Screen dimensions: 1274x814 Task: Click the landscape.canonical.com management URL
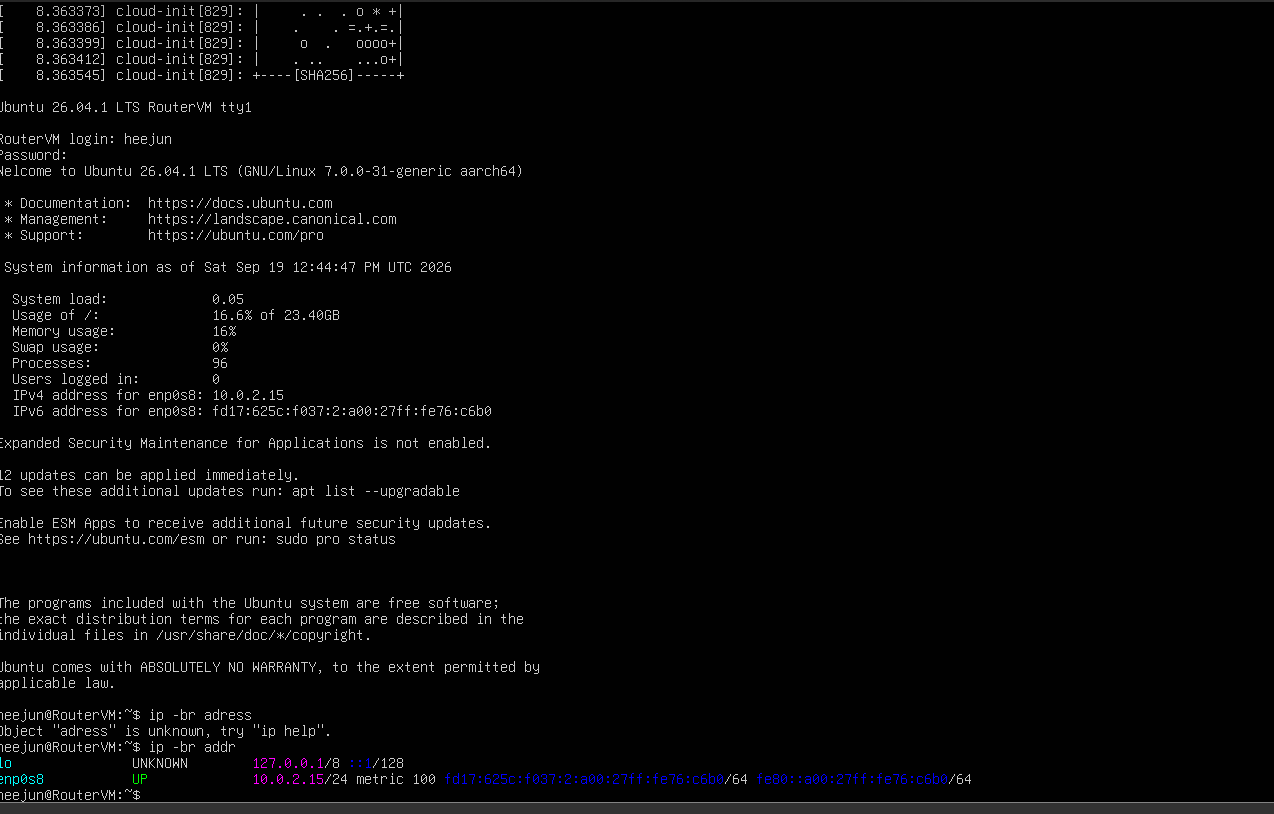[x=272, y=219]
